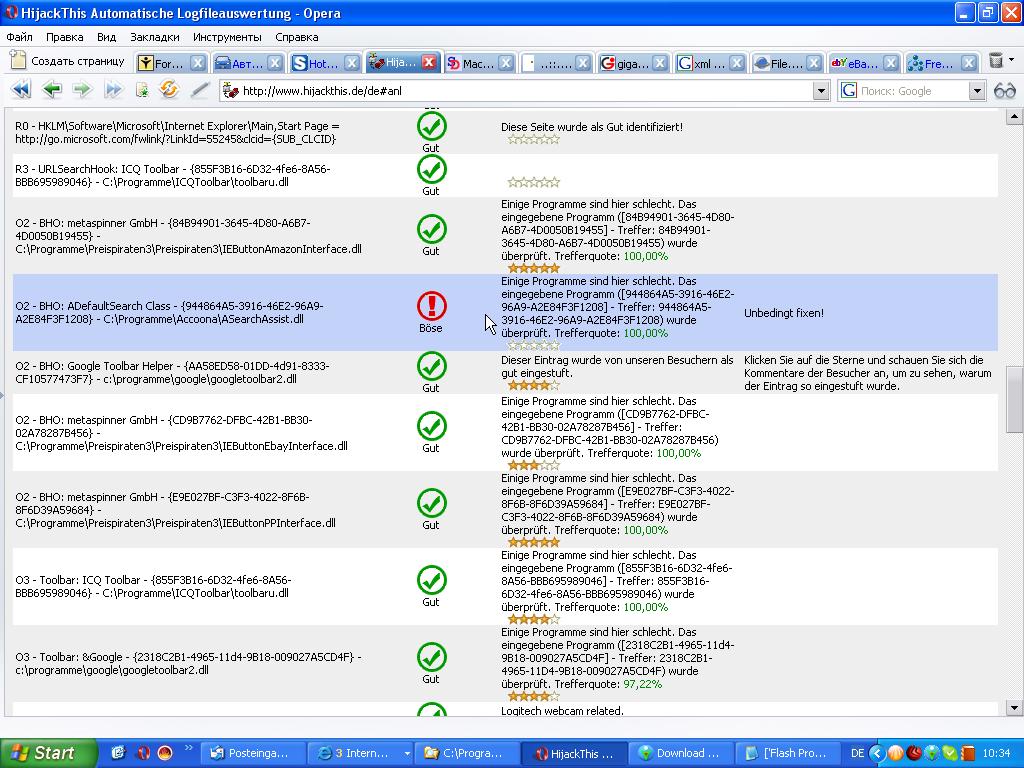1024x768 pixels.
Task: Open the Инструменты menu
Action: (227, 37)
